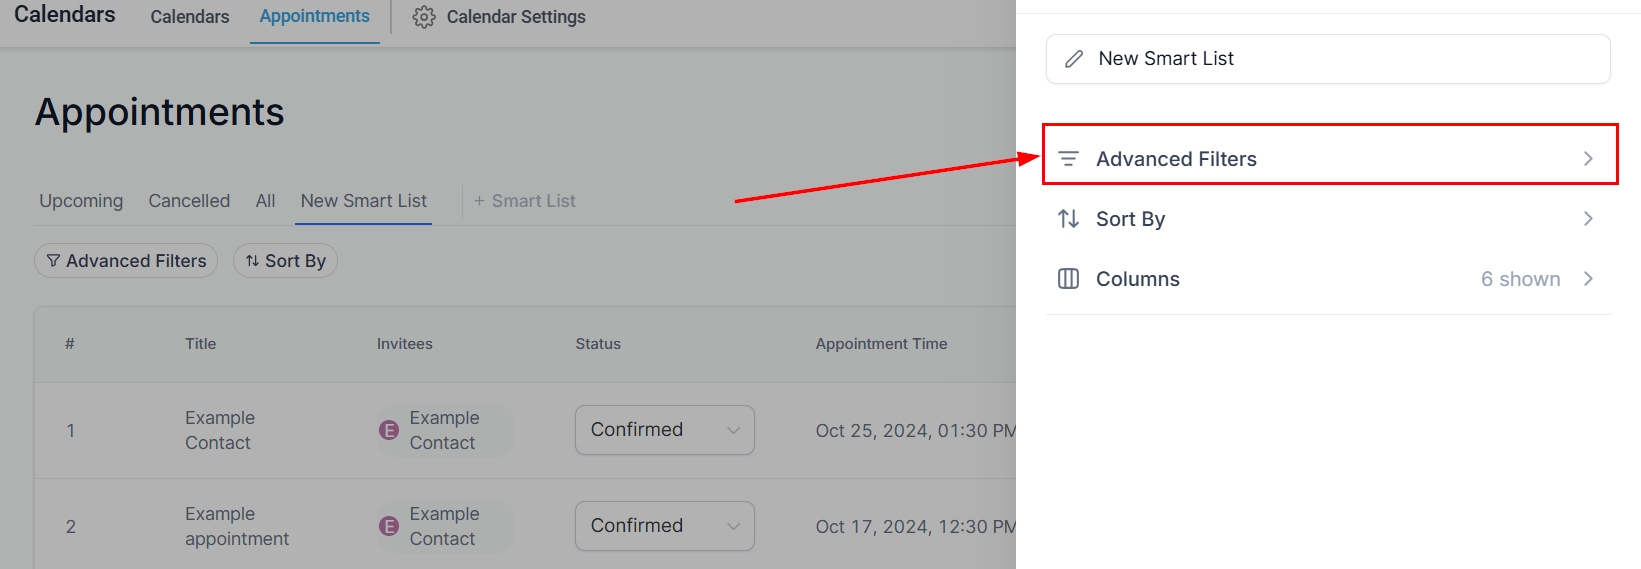Open the Status dropdown for row 1

pyautogui.click(x=664, y=430)
